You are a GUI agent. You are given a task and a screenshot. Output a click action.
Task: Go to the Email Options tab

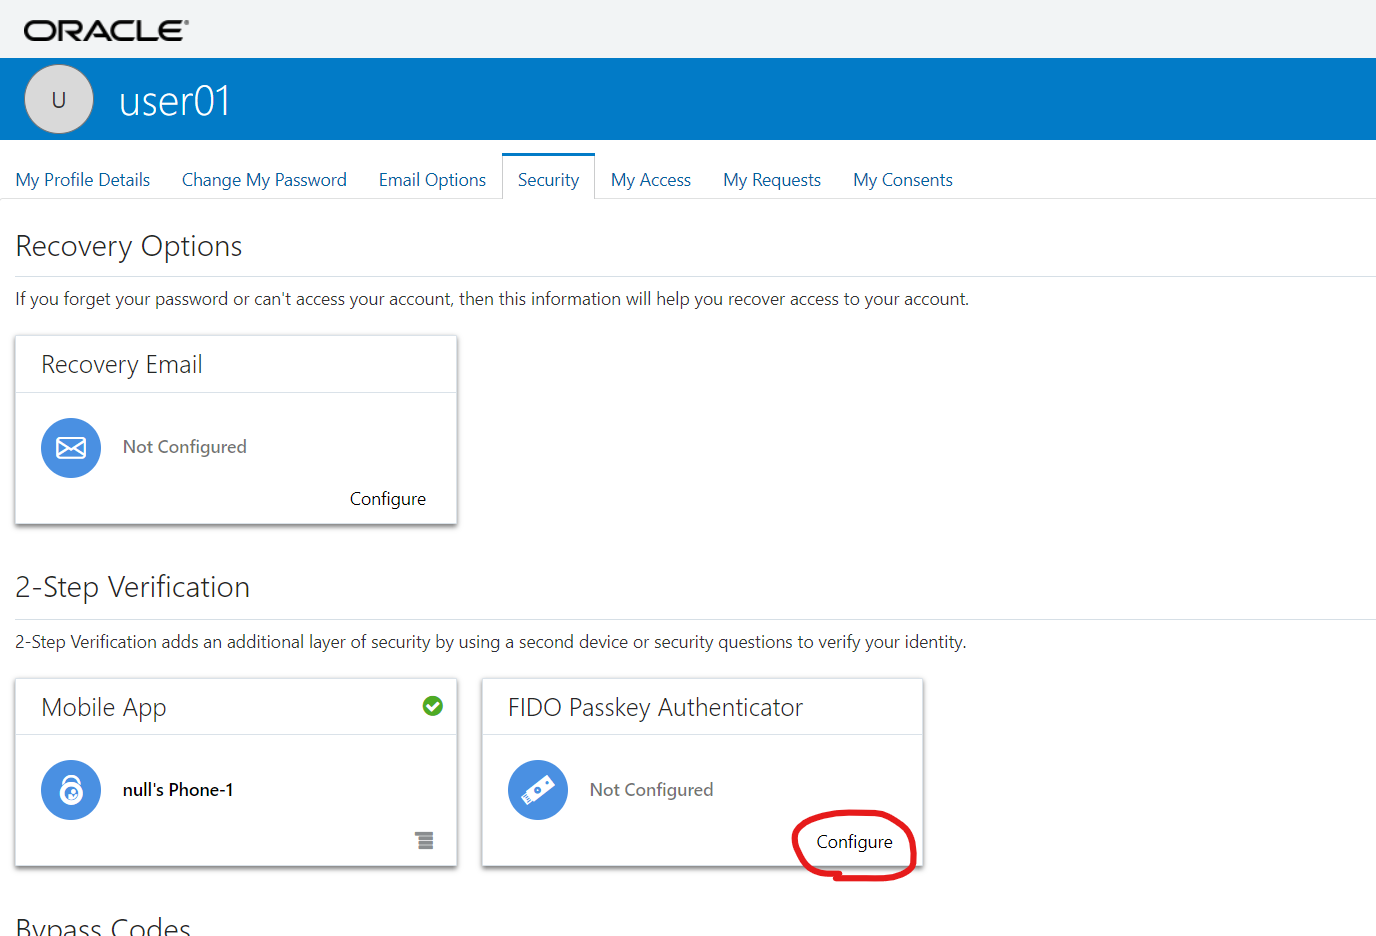click(432, 180)
